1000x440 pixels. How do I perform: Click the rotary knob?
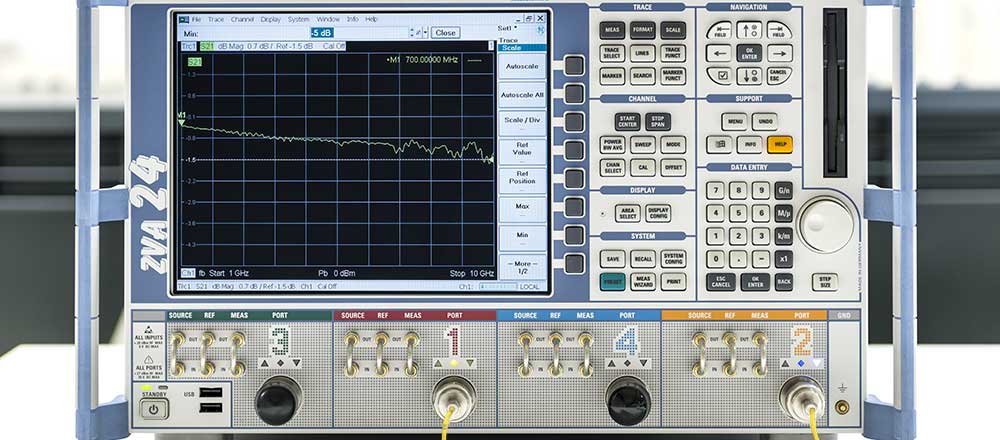(x=825, y=224)
